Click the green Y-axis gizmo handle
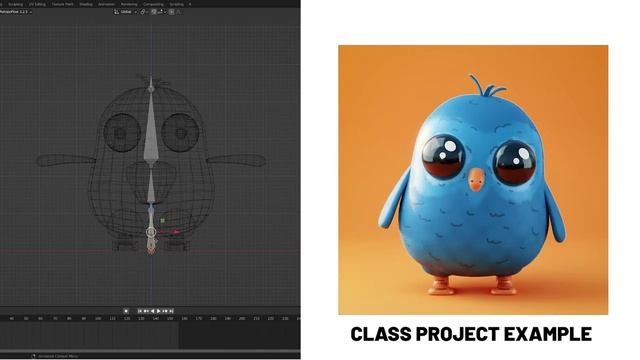Viewport: 640px width, 360px height. (162, 220)
